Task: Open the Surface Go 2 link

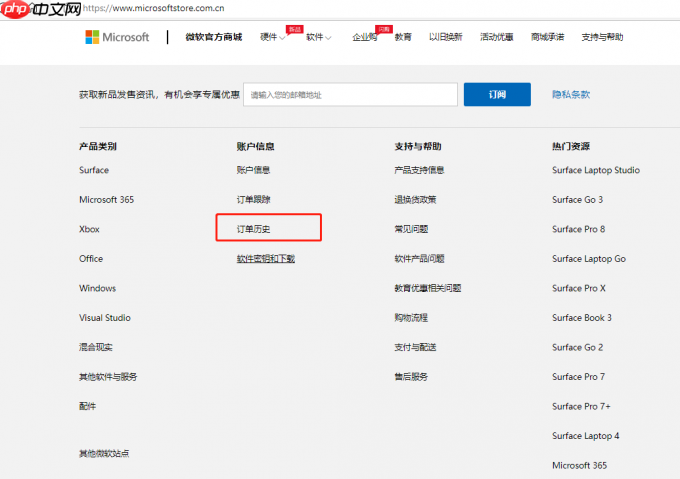Action: tap(577, 347)
